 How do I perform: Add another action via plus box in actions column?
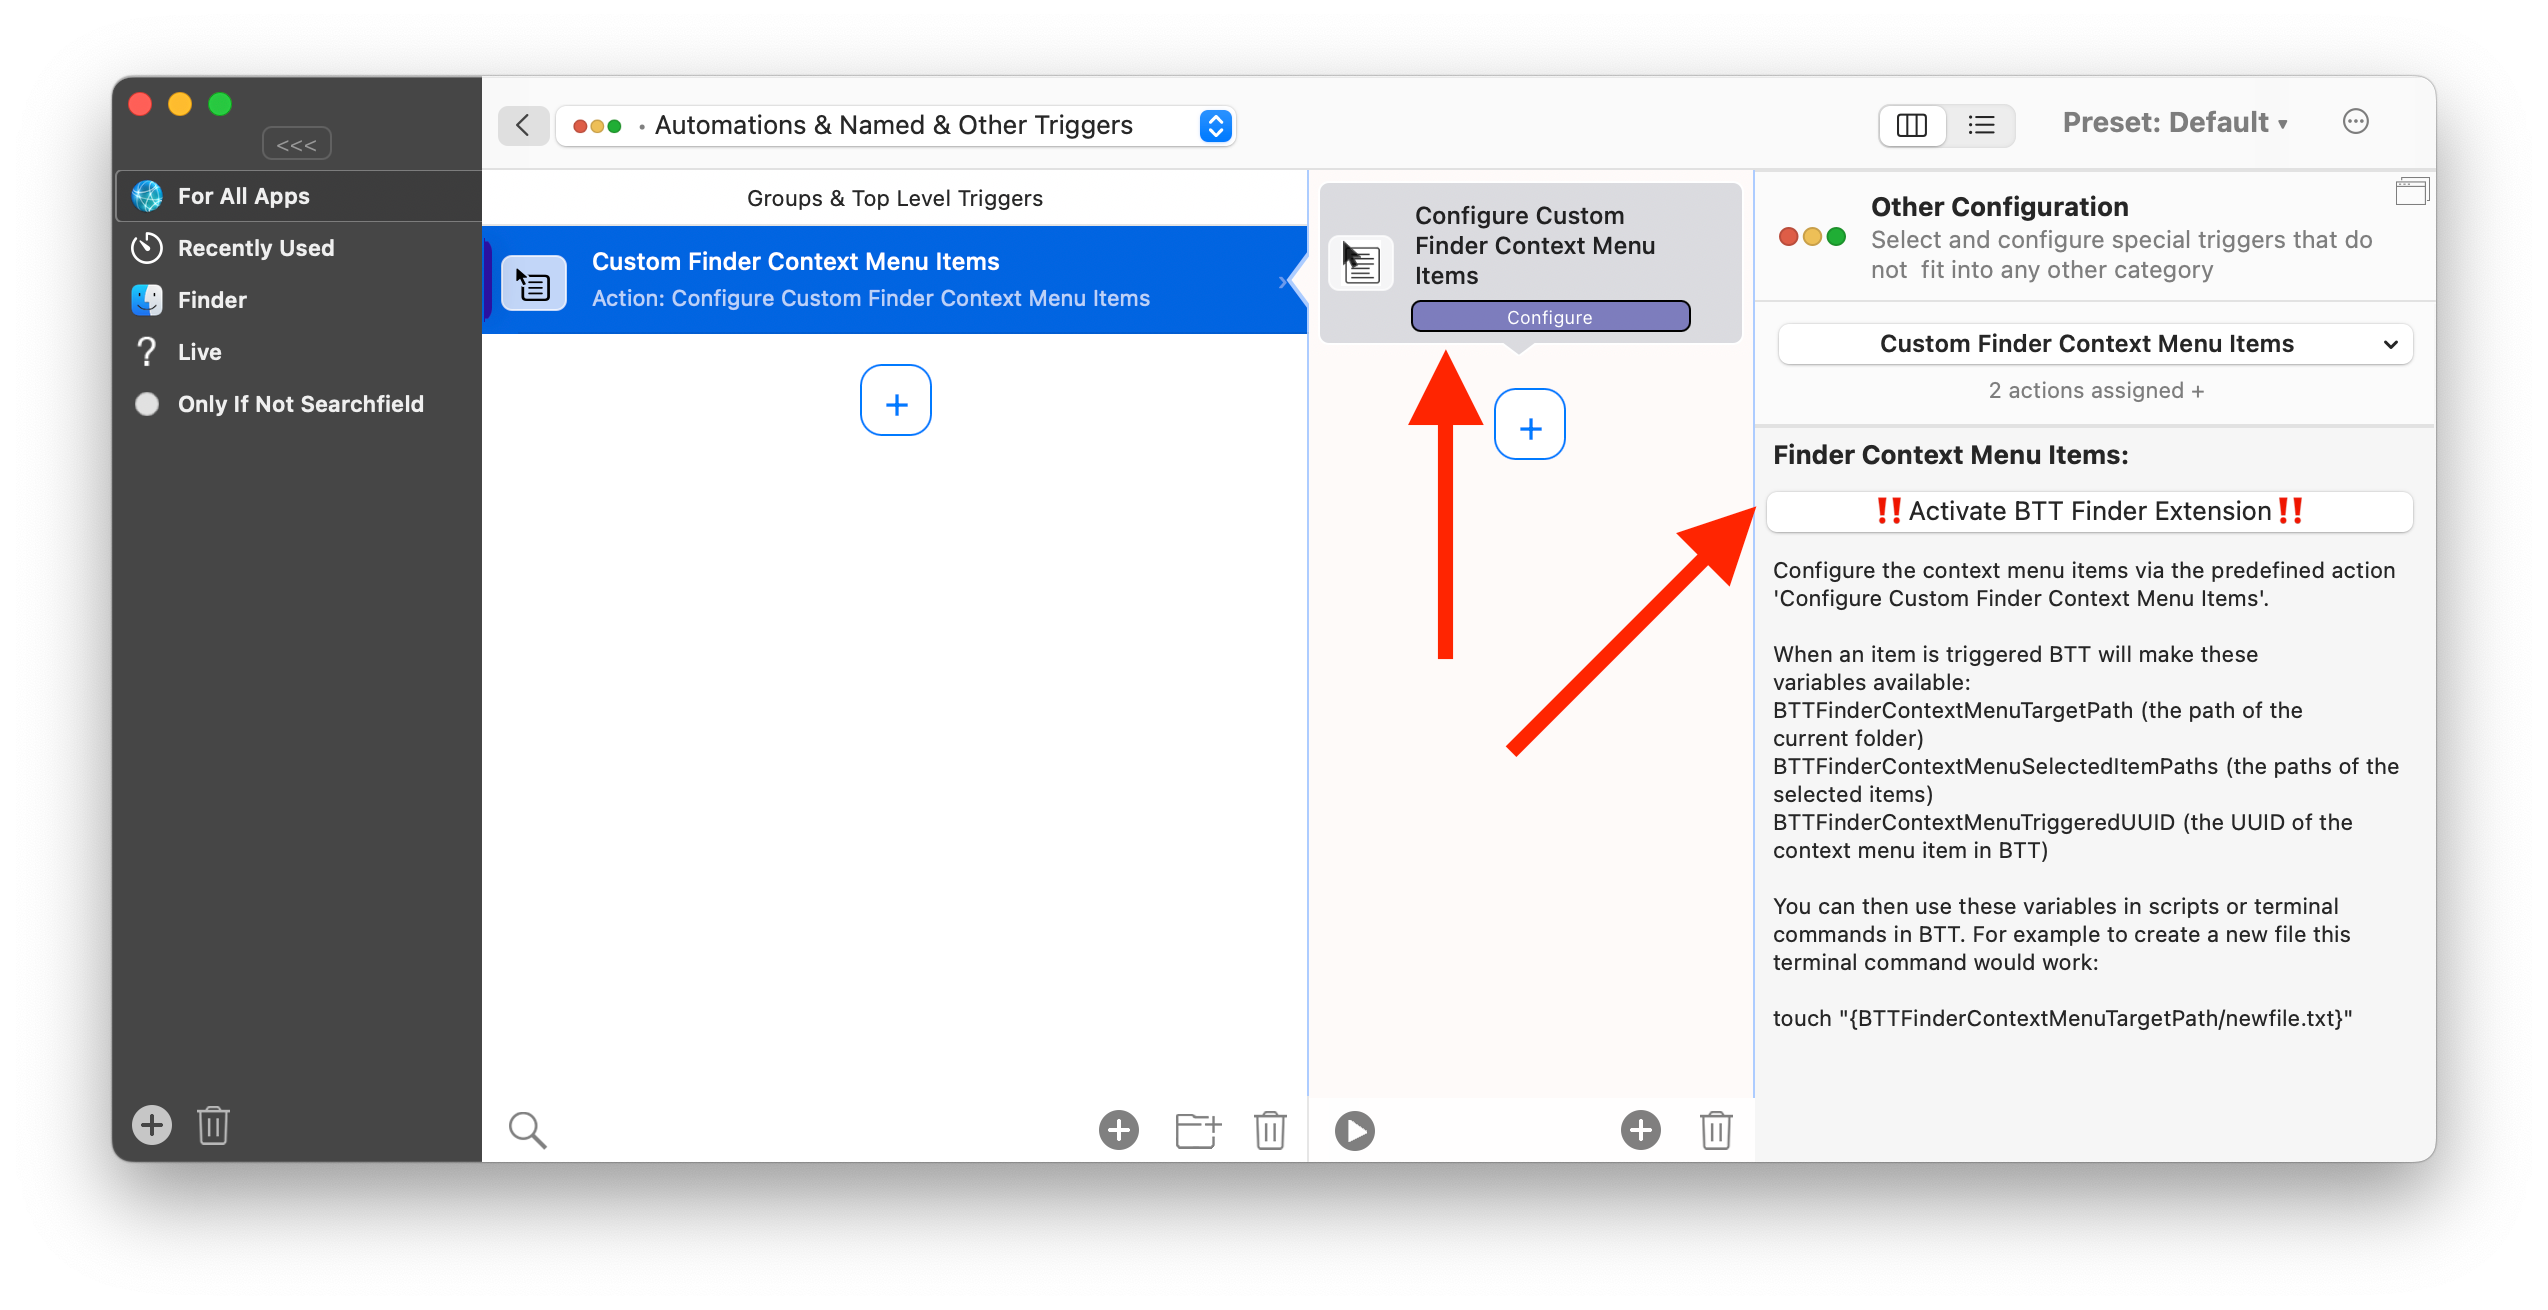click(1530, 425)
